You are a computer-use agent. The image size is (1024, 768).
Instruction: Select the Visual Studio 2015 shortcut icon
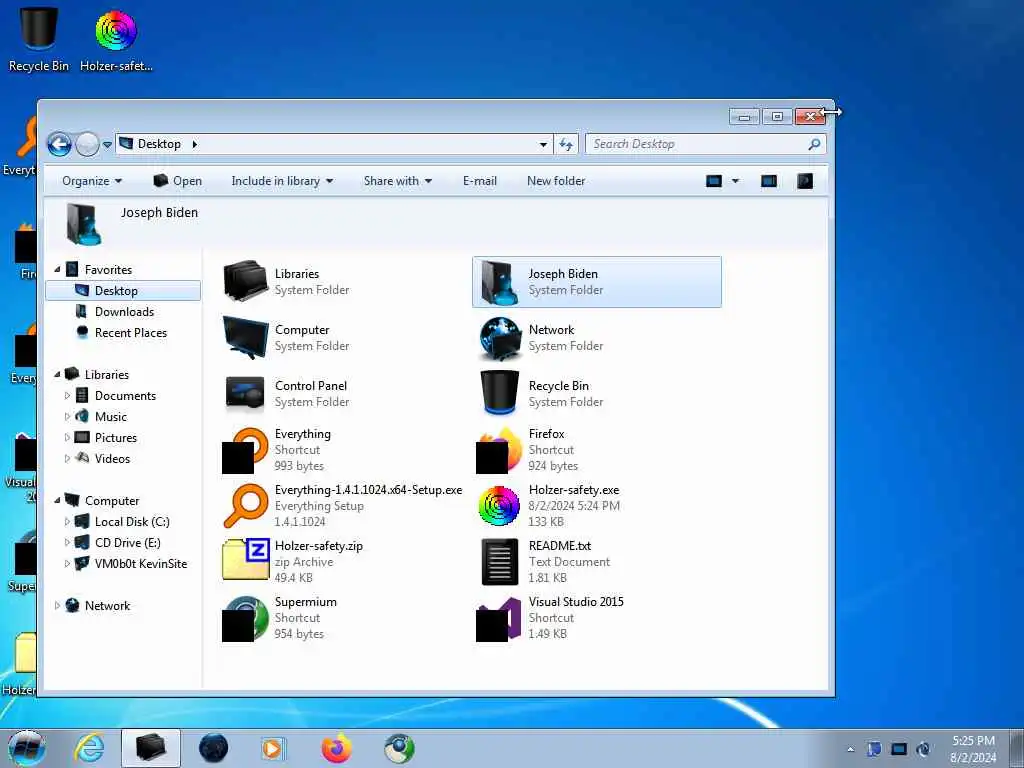pyautogui.click(x=499, y=618)
